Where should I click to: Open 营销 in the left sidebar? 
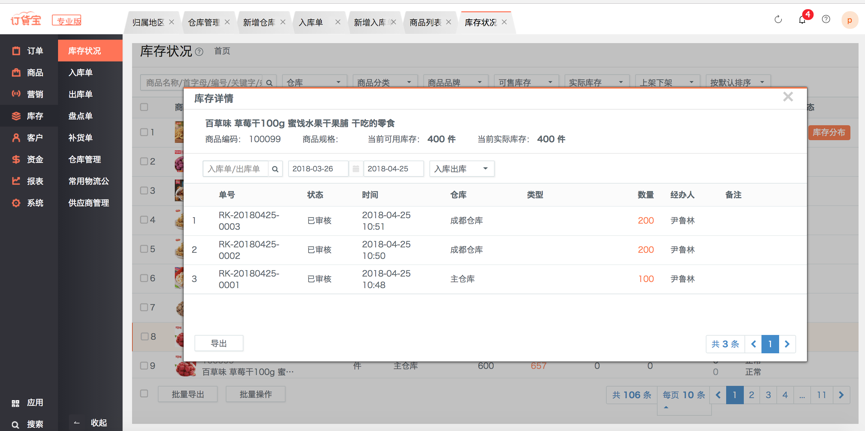[x=28, y=94]
